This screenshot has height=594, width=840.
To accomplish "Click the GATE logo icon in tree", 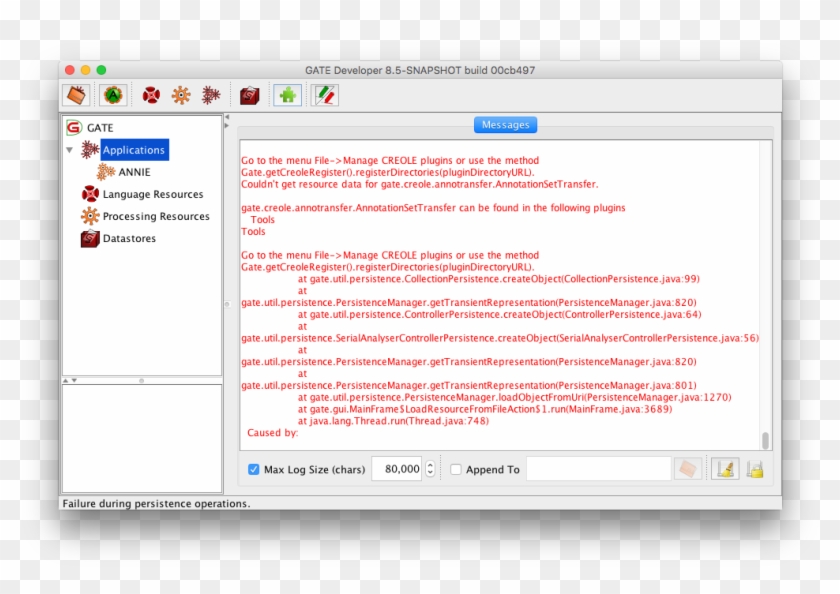I will (74, 127).
